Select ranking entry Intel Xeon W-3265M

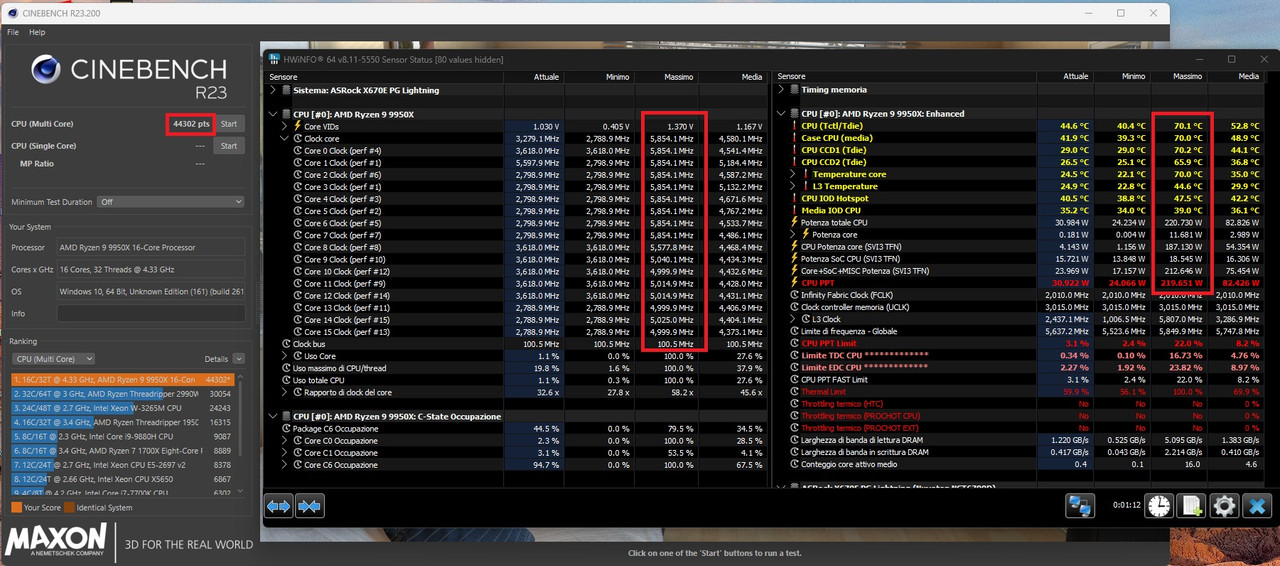pyautogui.click(x=123, y=408)
